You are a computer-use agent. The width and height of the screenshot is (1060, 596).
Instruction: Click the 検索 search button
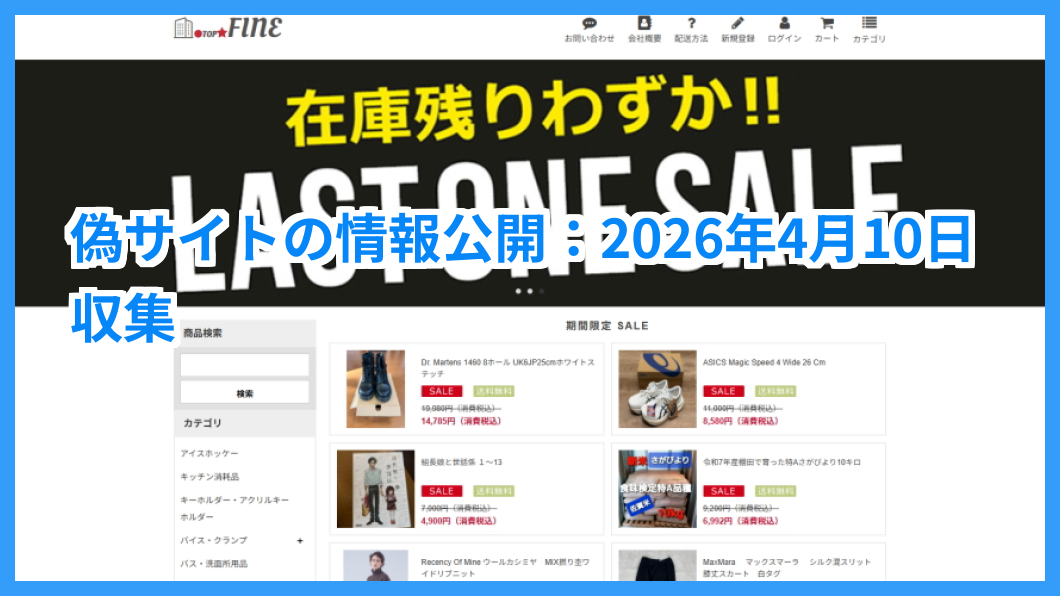pos(245,393)
